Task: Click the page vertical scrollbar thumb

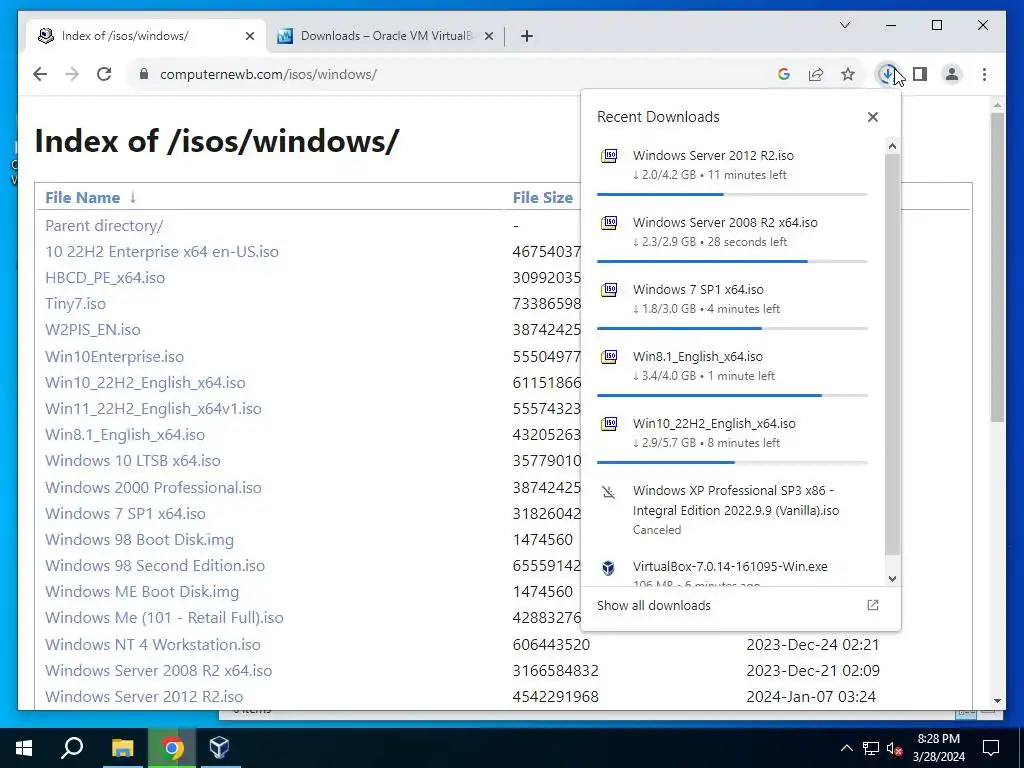Action: [997, 267]
